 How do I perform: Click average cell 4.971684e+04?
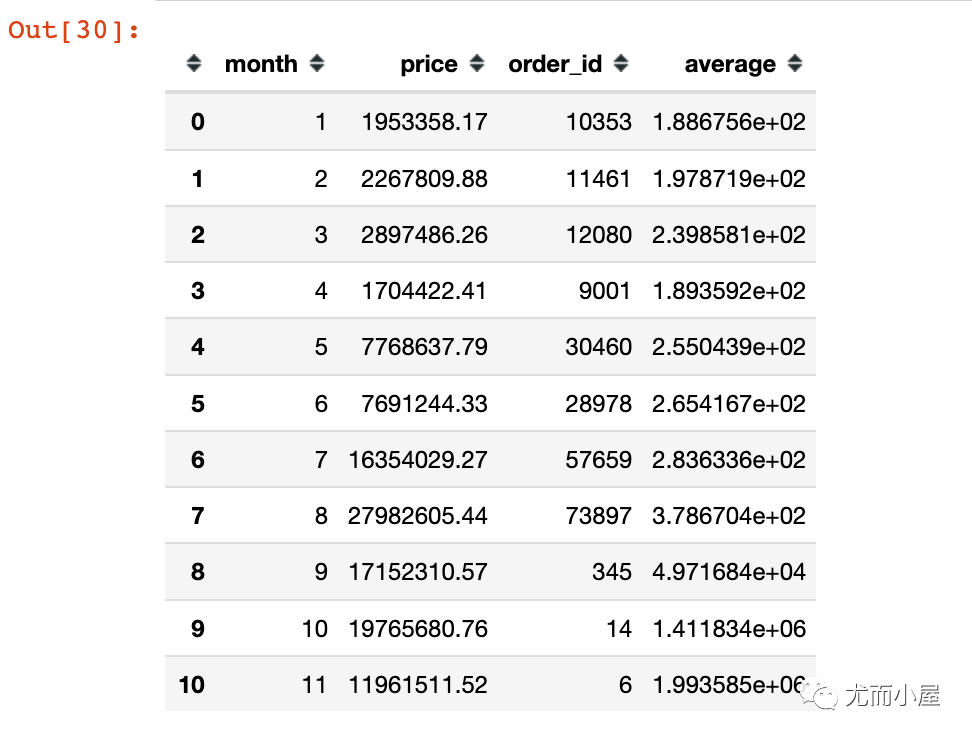click(729, 572)
